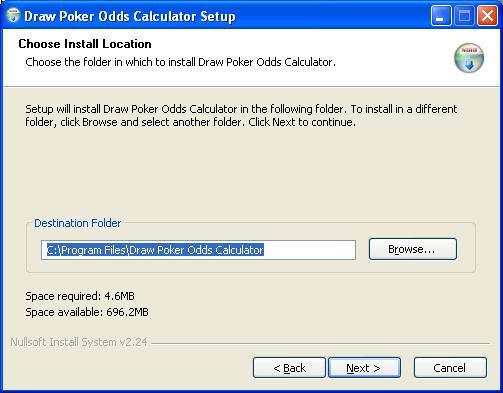Click the 'Nullsoft Install System v2.24' label

pyautogui.click(x=79, y=342)
